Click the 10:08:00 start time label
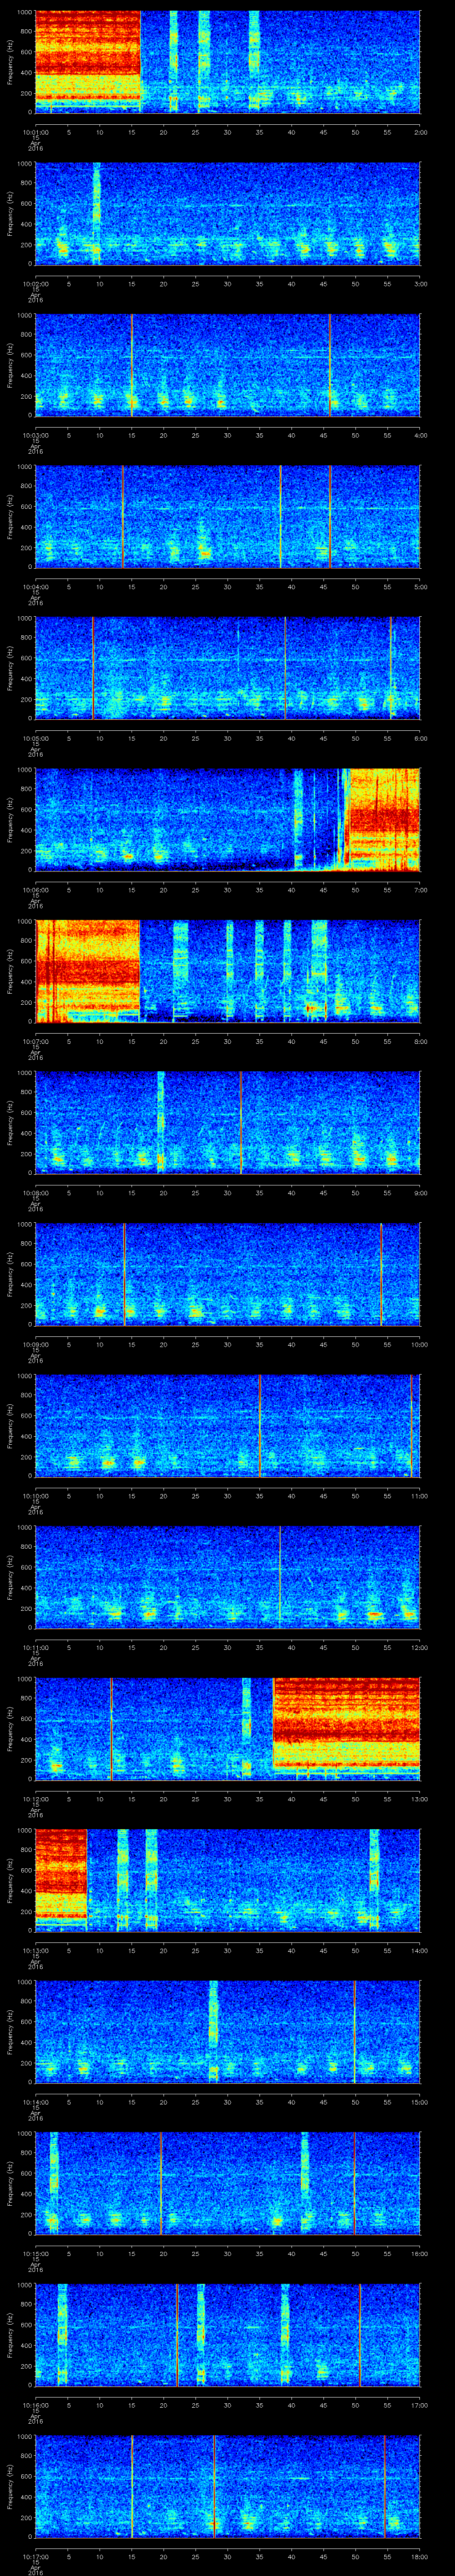The height and width of the screenshot is (2576, 455). click(x=35, y=1193)
